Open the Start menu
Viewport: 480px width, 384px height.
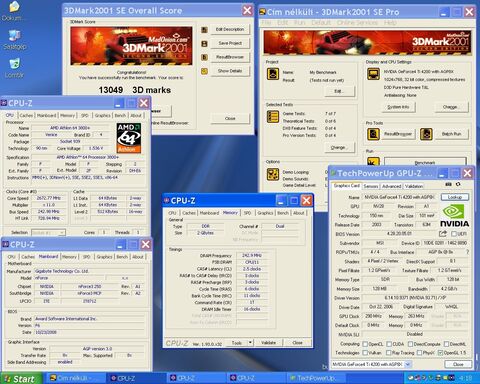[21, 379]
